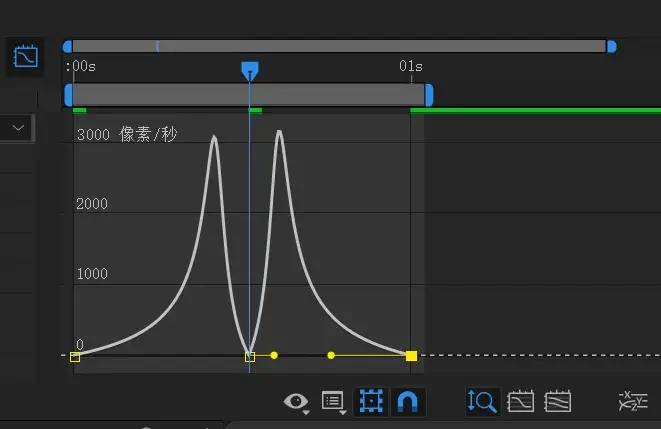Fit all graphs to view
Viewport: 661px width, 429px height.
[x=558, y=401]
